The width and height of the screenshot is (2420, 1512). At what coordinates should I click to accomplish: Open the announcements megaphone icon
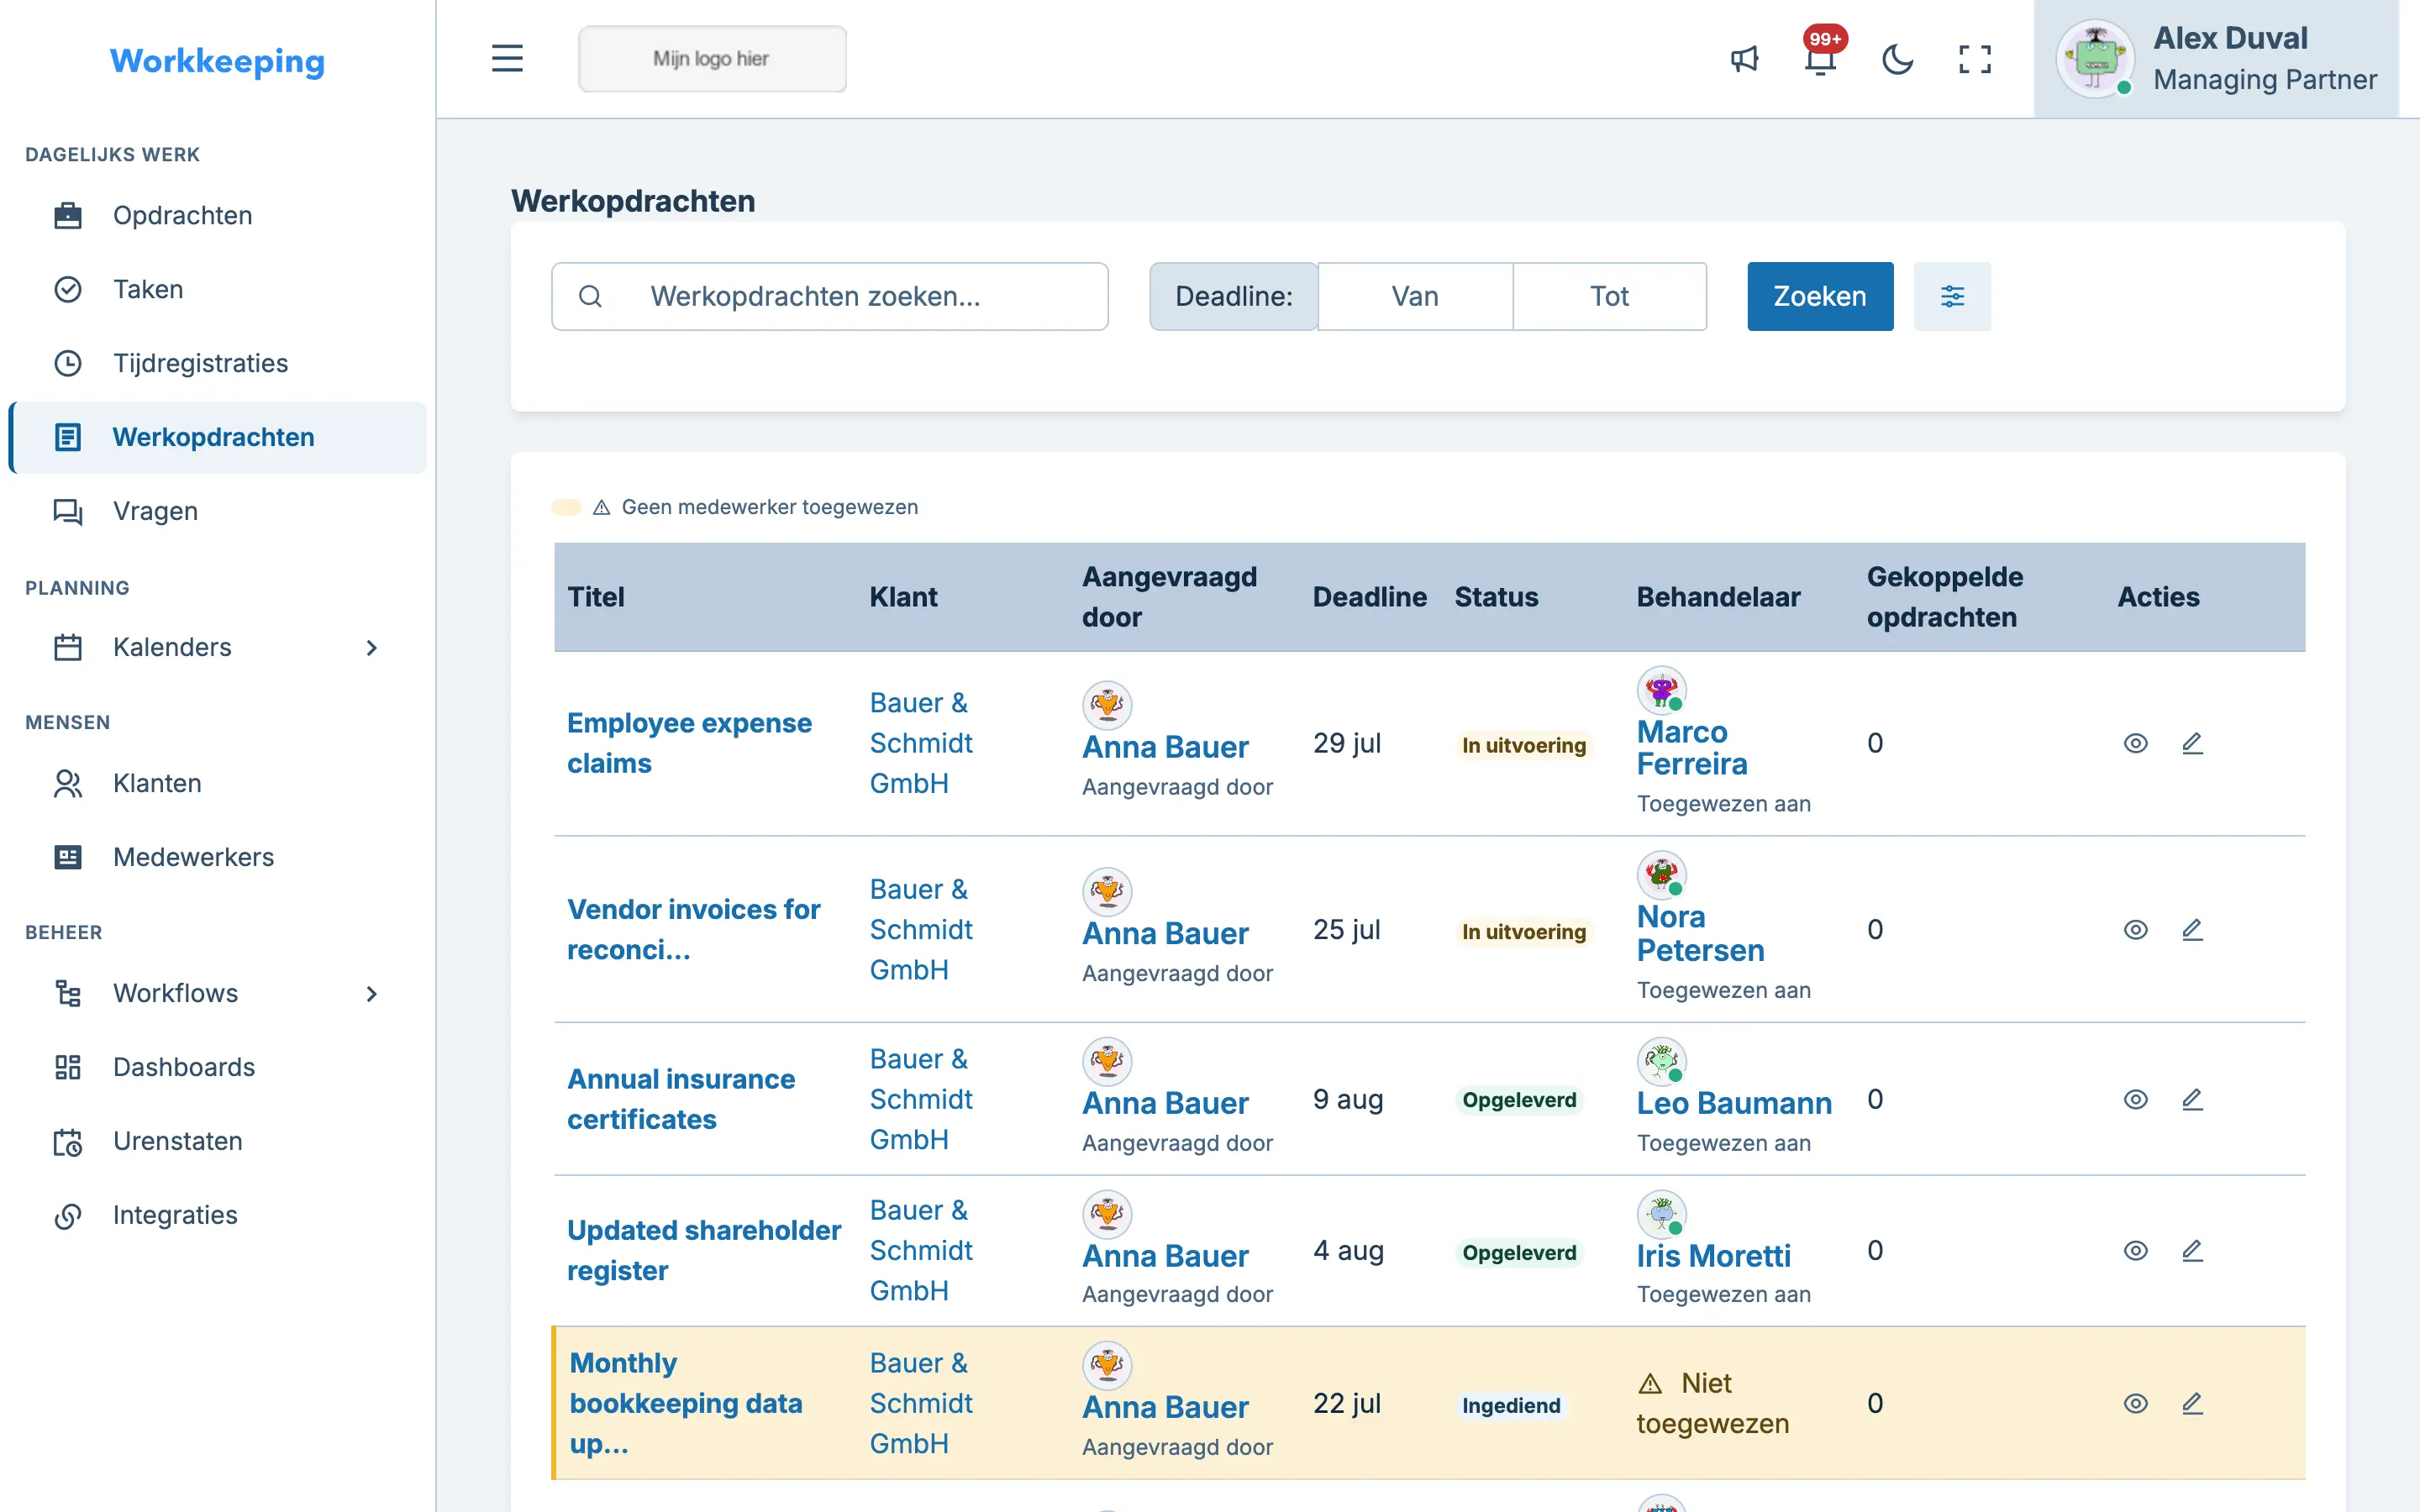tap(1744, 59)
